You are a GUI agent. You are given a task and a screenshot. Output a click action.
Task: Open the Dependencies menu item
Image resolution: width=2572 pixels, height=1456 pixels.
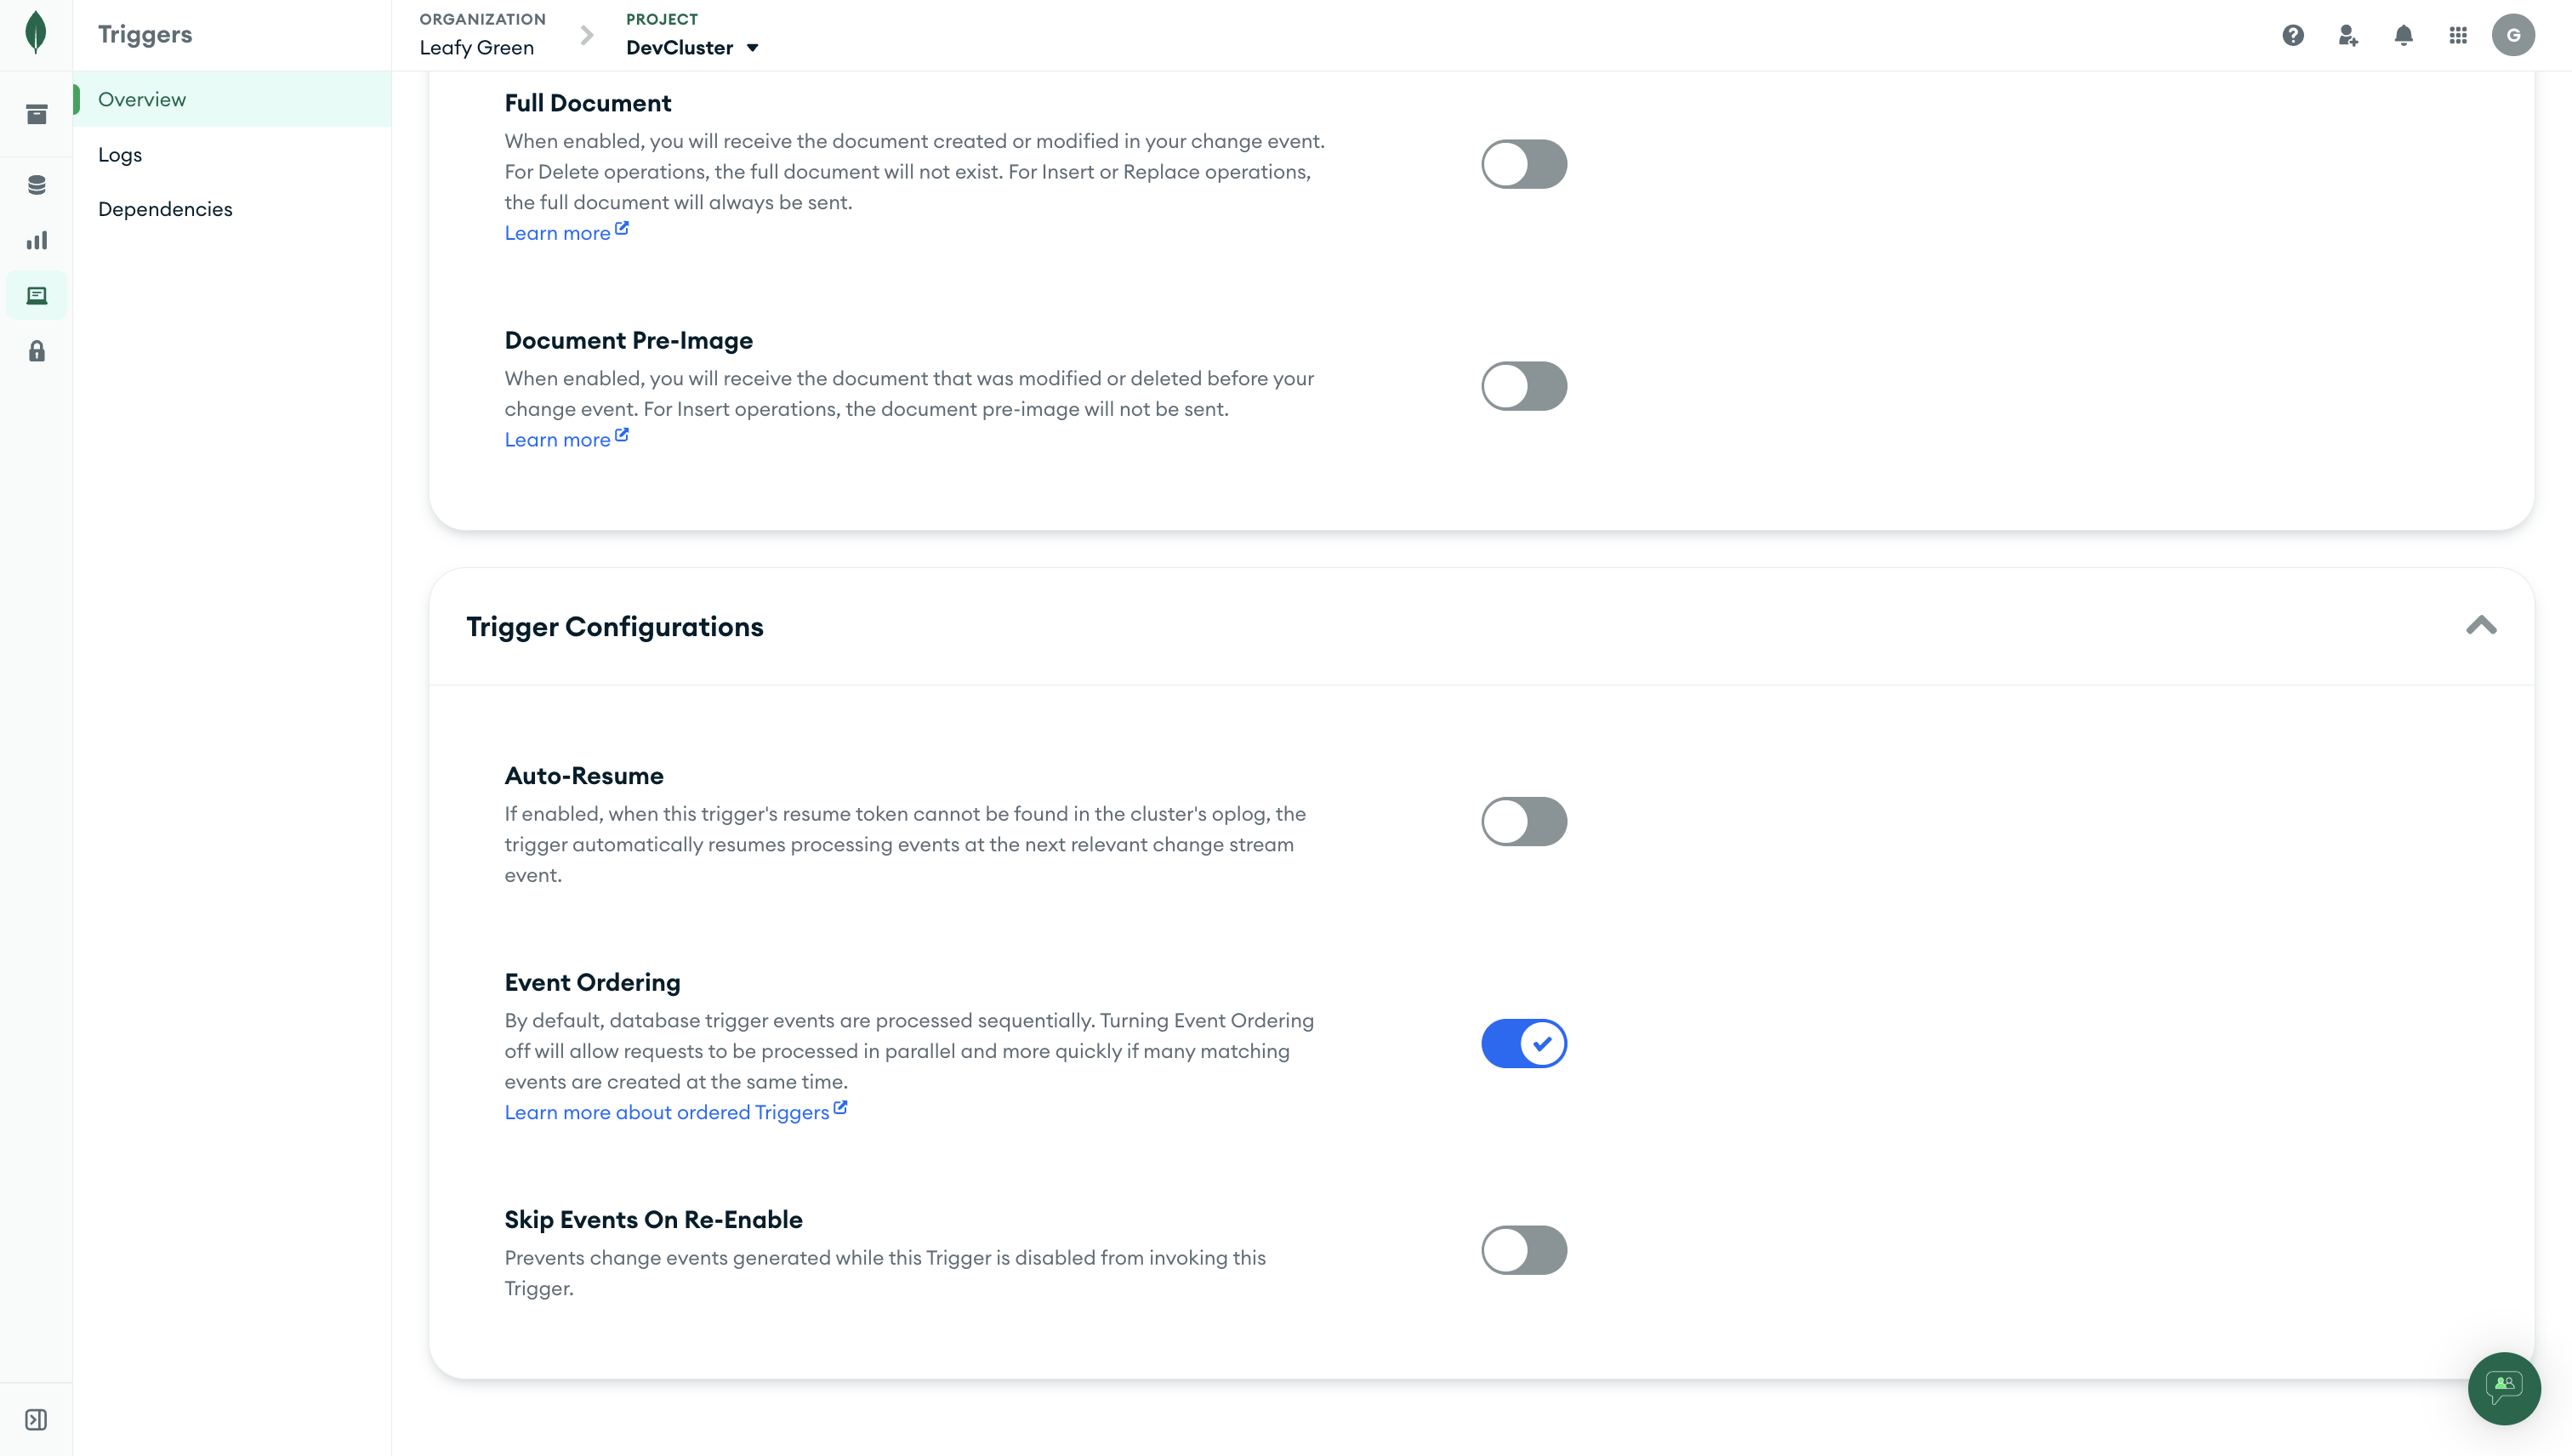165,209
